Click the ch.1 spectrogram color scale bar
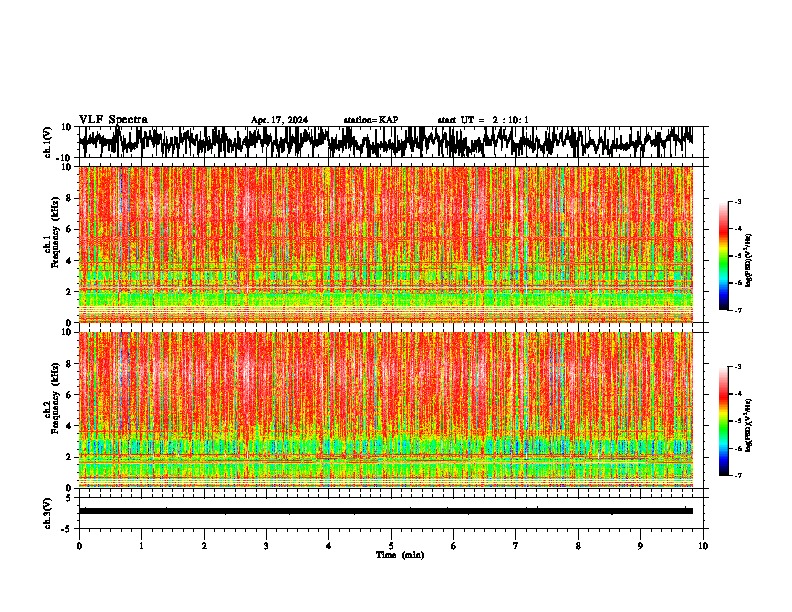 tap(724, 256)
